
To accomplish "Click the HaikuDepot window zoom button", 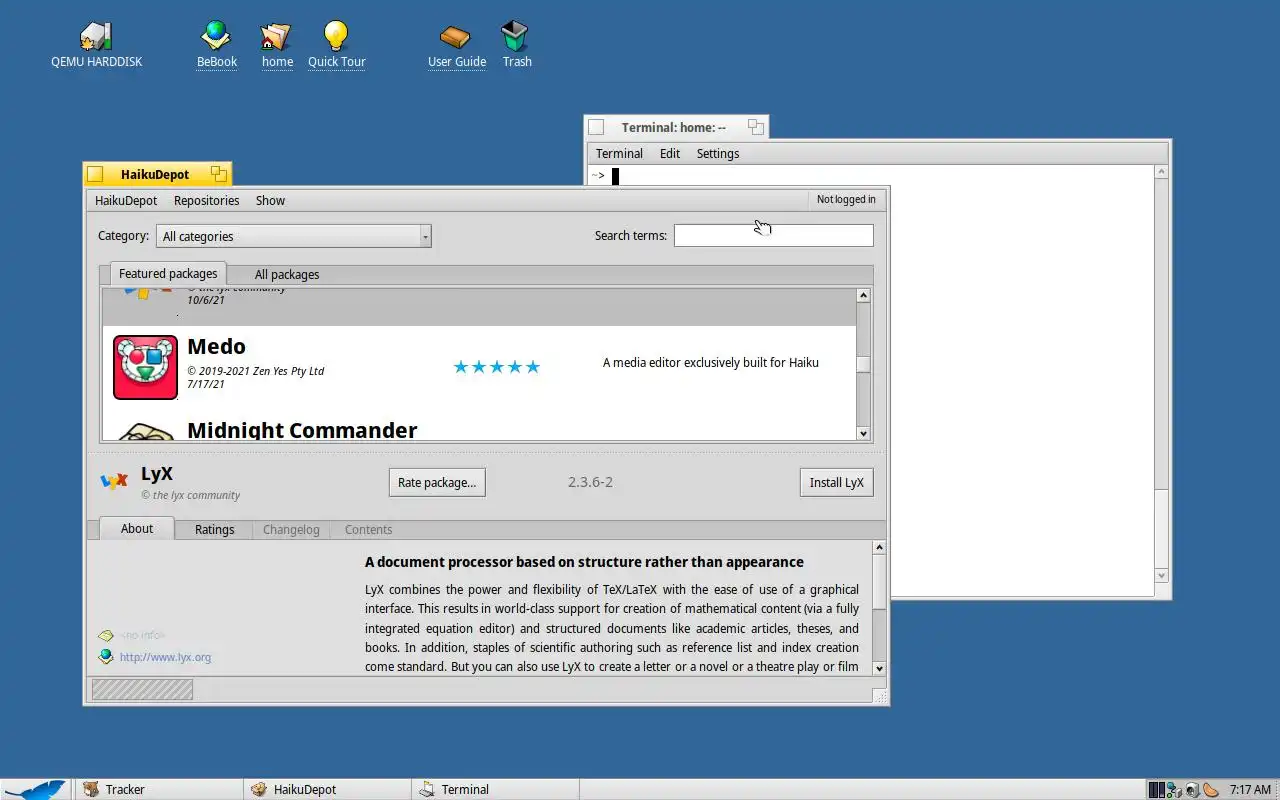I will [x=218, y=174].
